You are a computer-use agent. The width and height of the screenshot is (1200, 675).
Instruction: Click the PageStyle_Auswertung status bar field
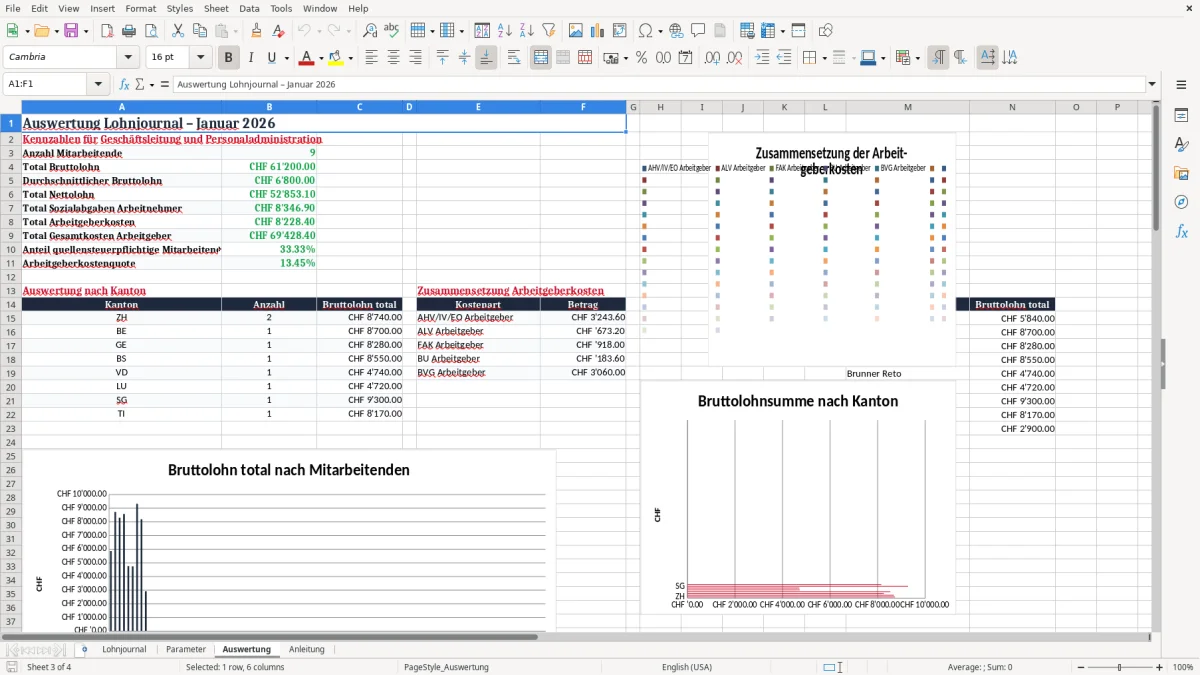coord(446,667)
